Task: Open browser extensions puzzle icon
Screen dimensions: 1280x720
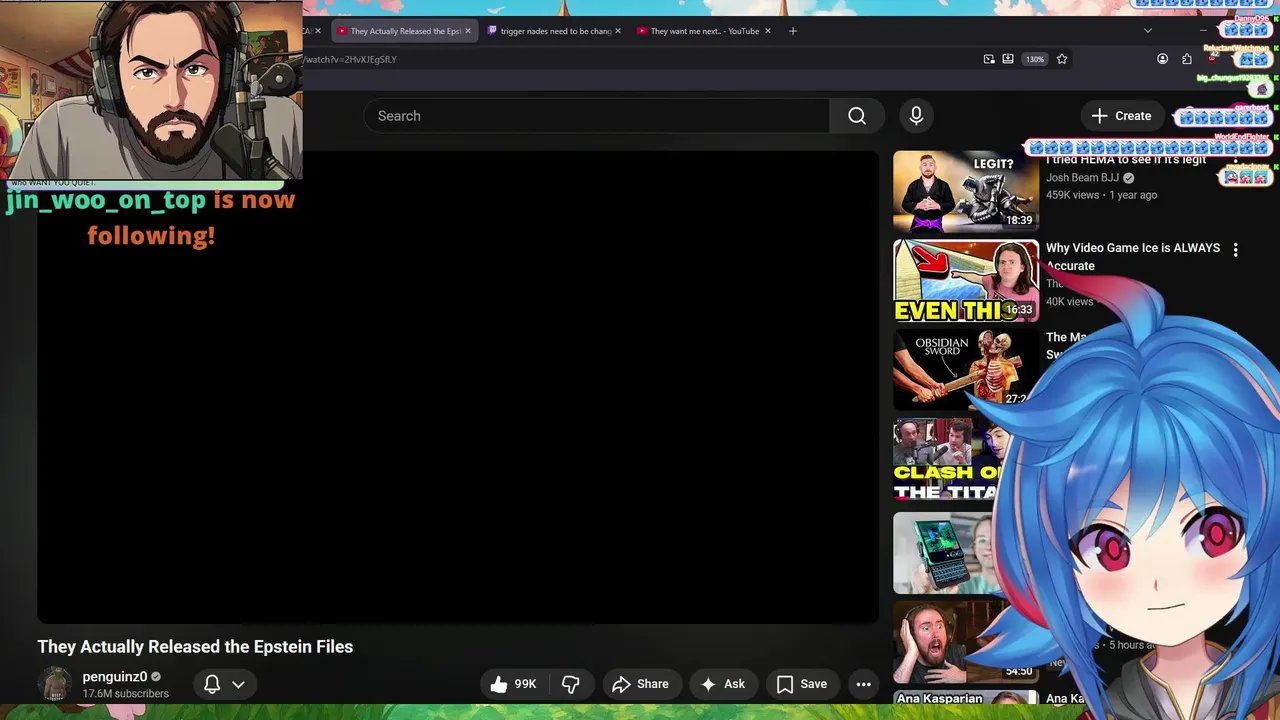Action: tap(1187, 59)
